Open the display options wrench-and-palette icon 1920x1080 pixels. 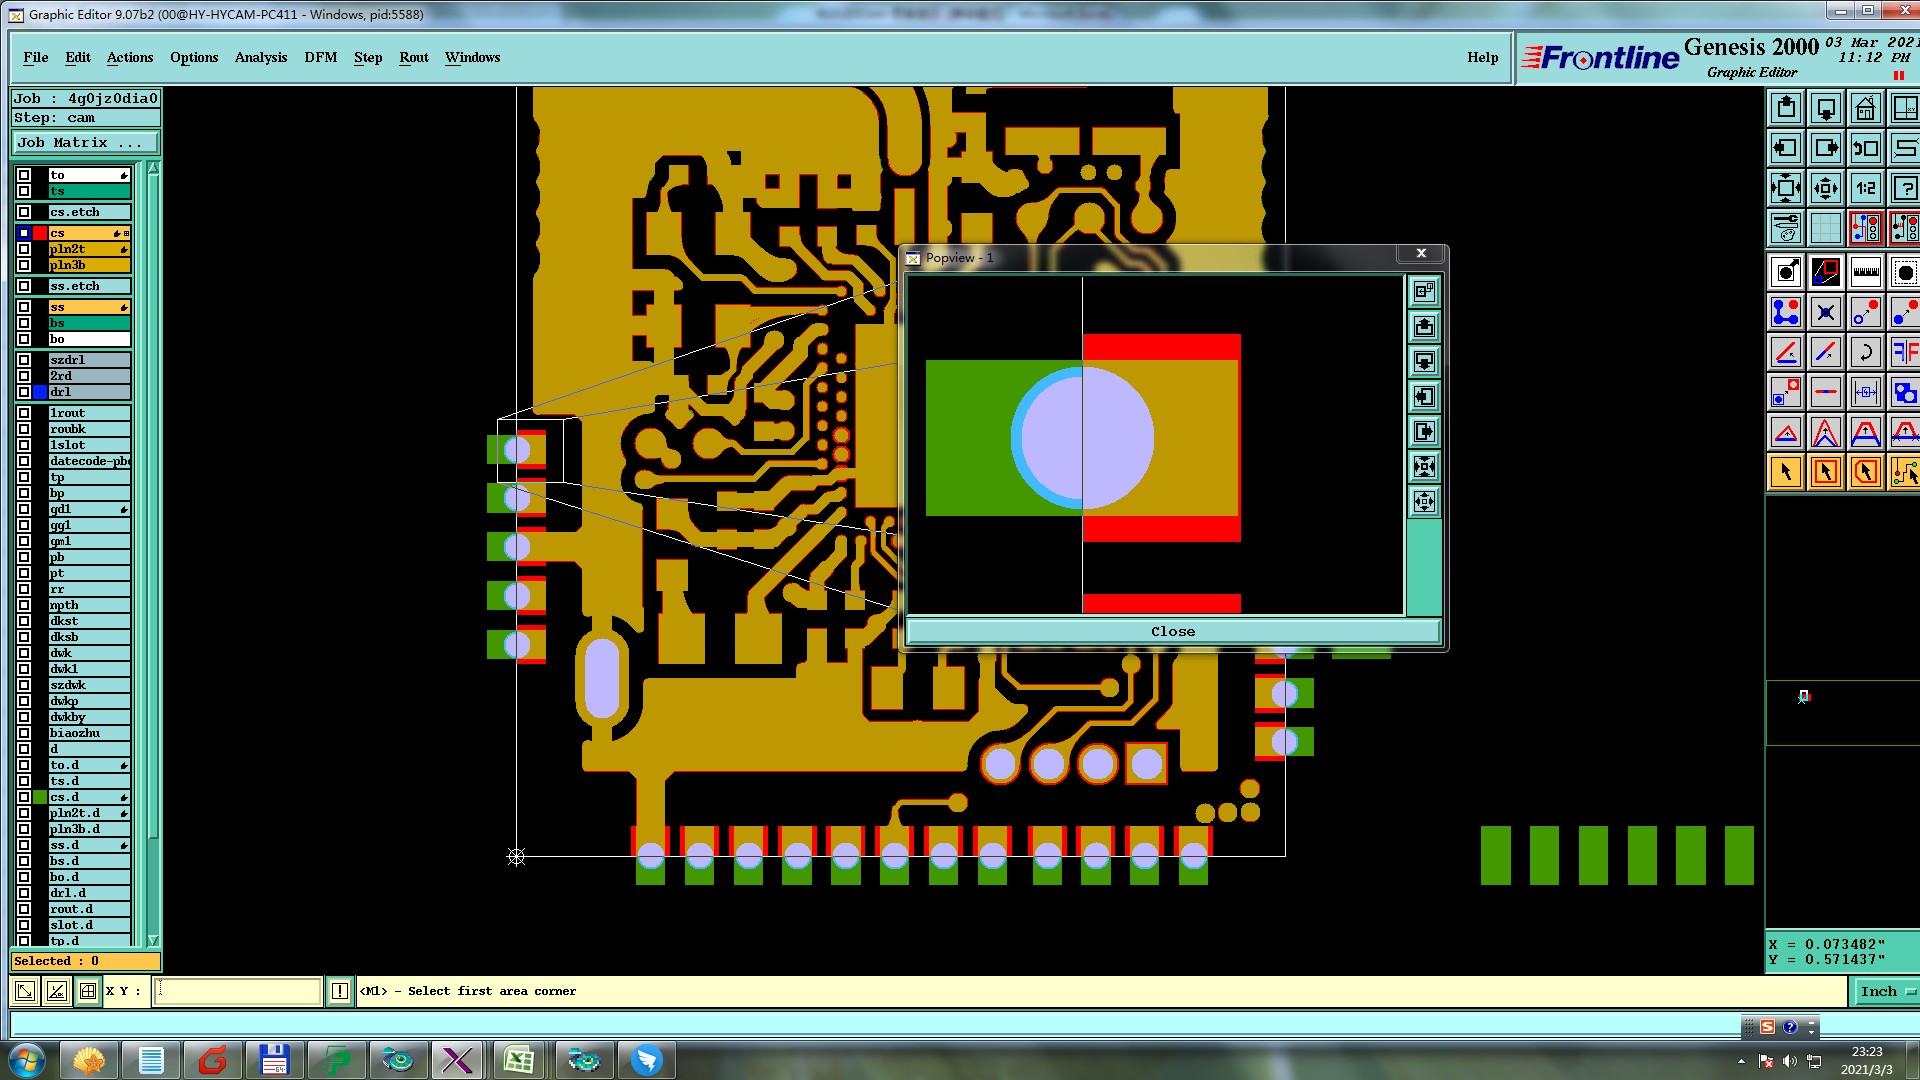[x=1786, y=228]
